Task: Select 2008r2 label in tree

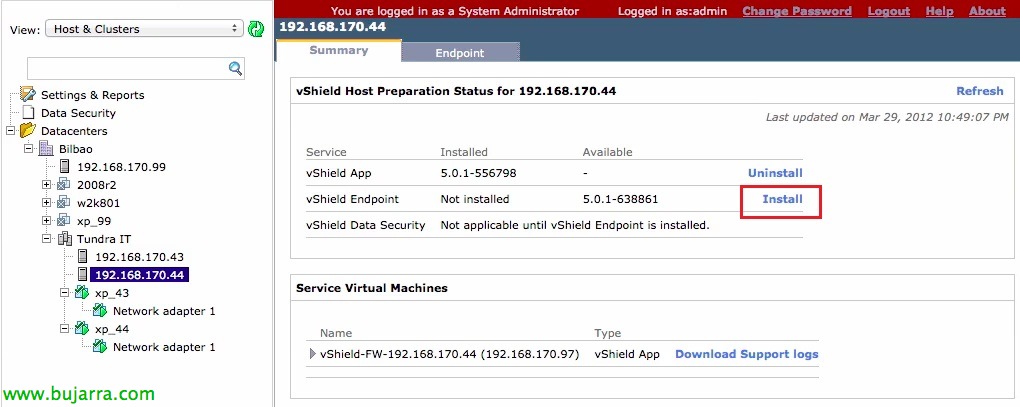Action: (95, 185)
